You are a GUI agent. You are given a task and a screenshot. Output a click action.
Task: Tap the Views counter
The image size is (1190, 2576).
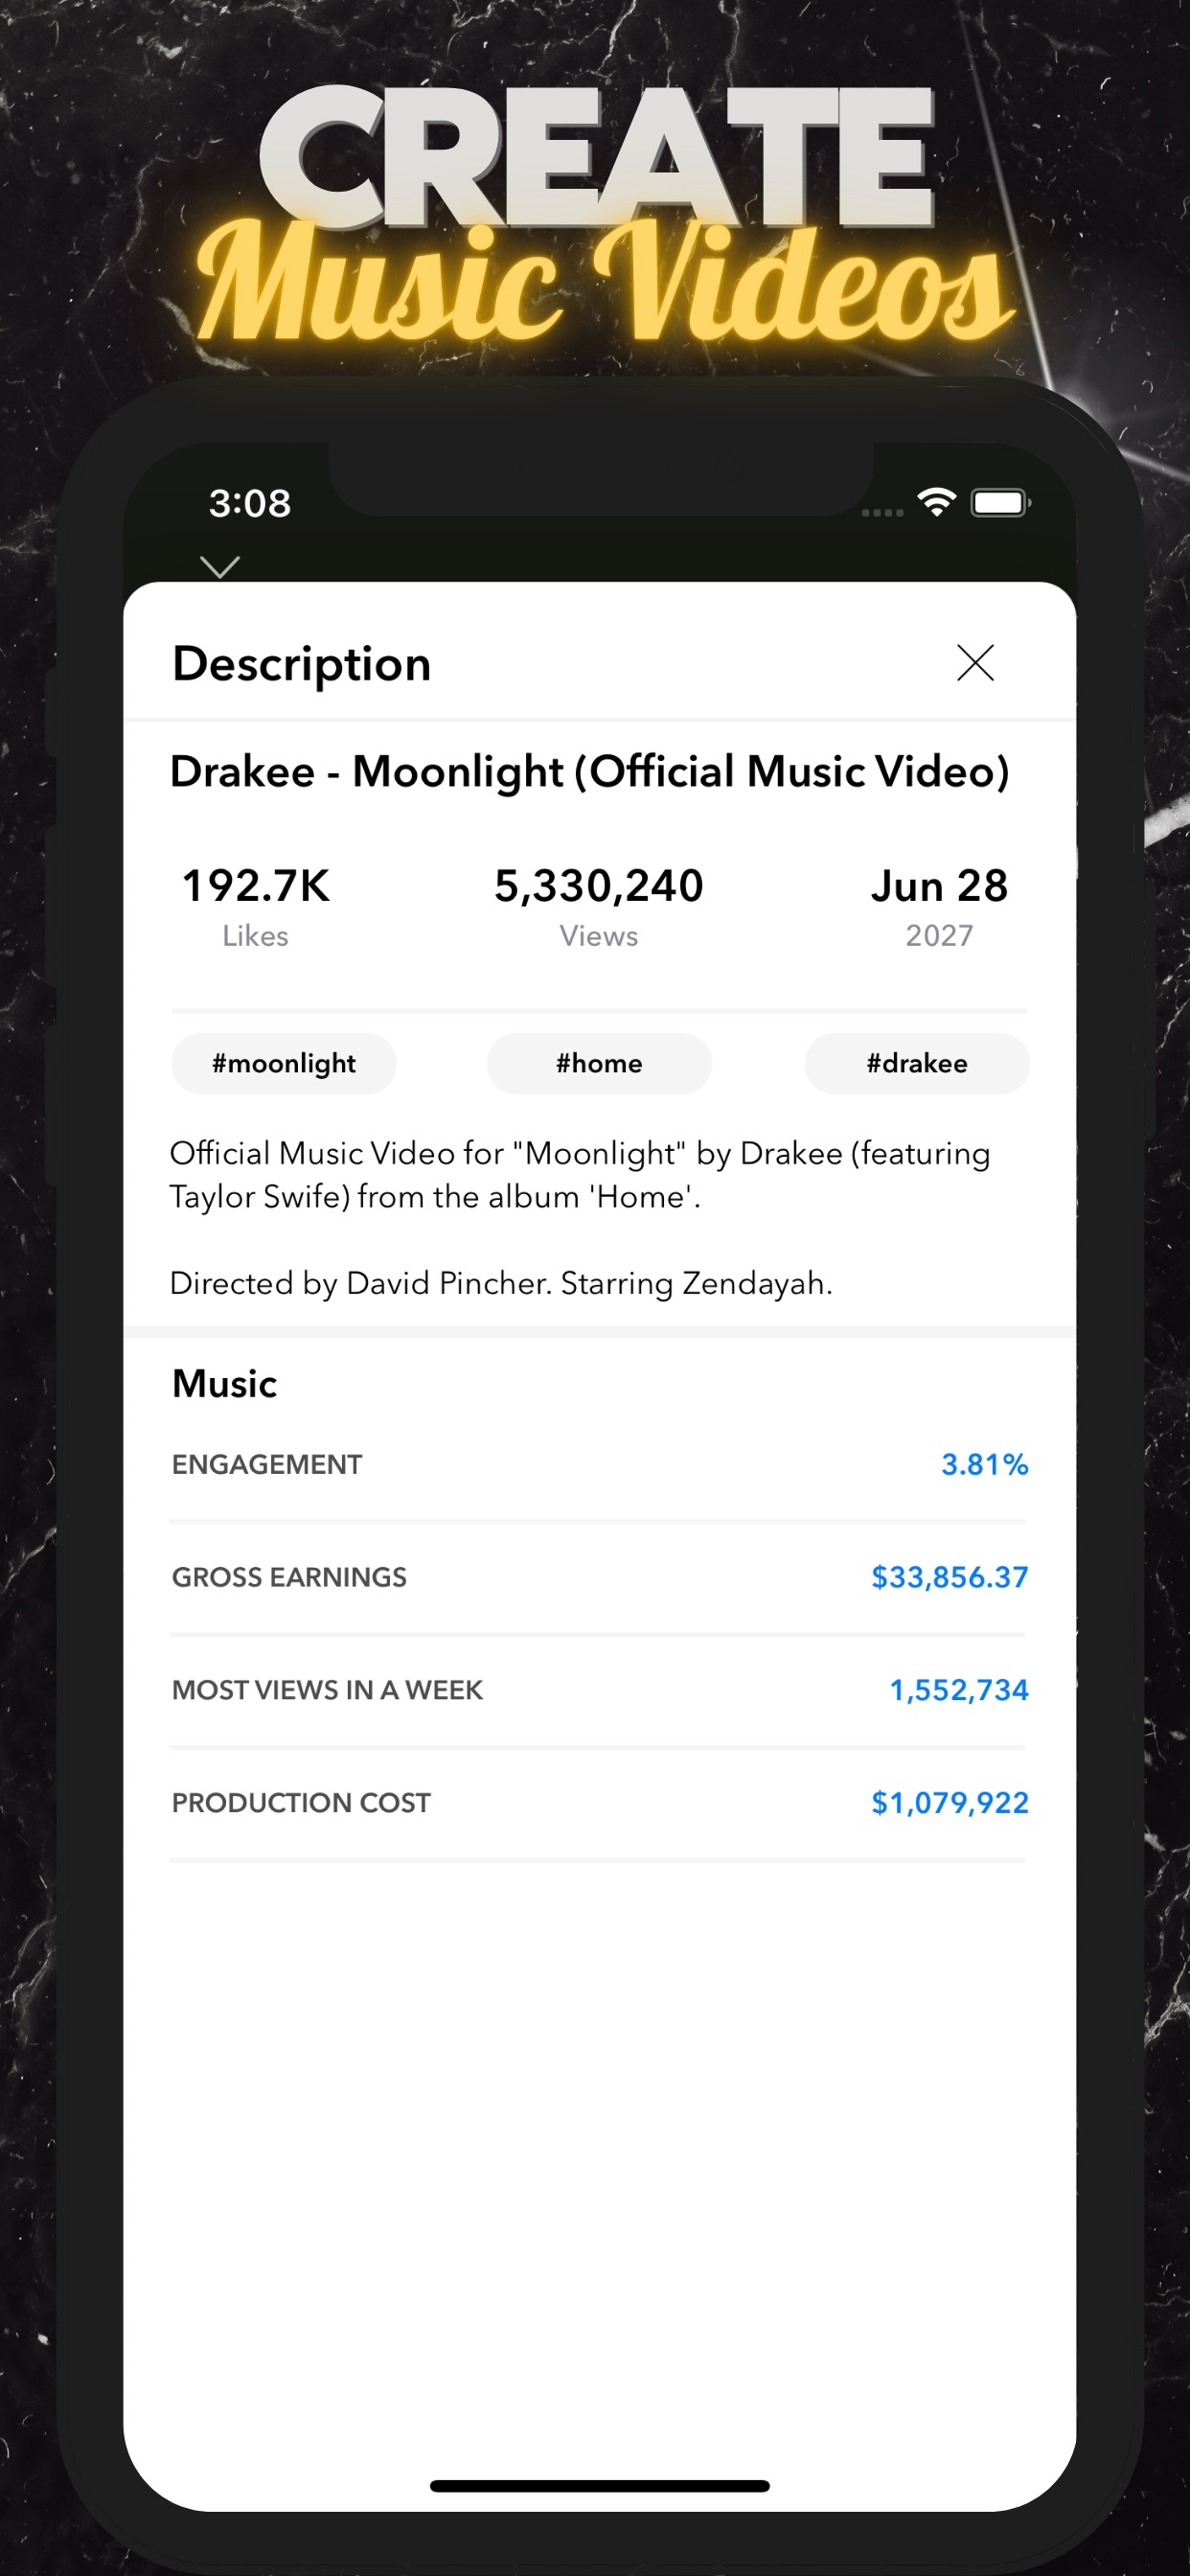point(598,885)
